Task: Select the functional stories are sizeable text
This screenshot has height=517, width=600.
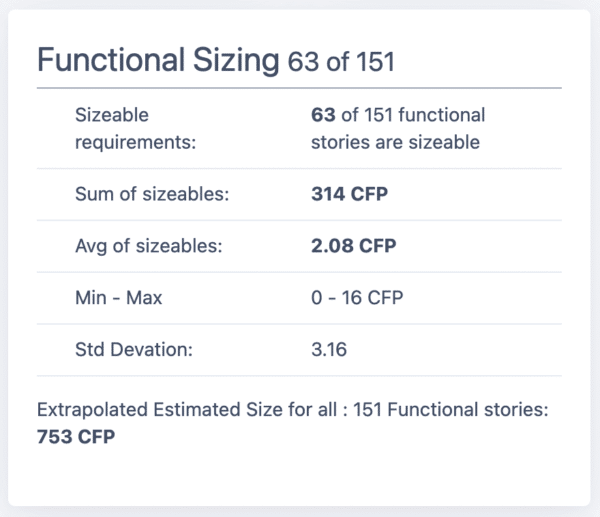Action: (398, 129)
